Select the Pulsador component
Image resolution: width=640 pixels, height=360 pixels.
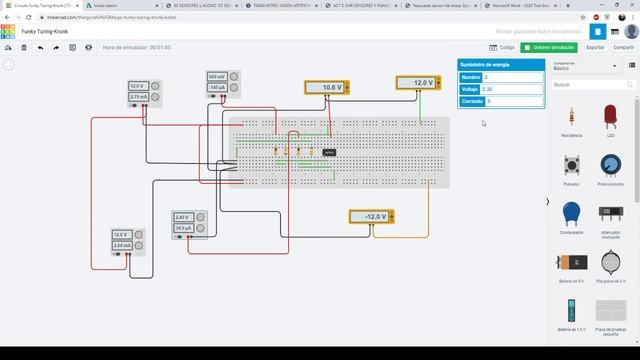[x=571, y=170]
